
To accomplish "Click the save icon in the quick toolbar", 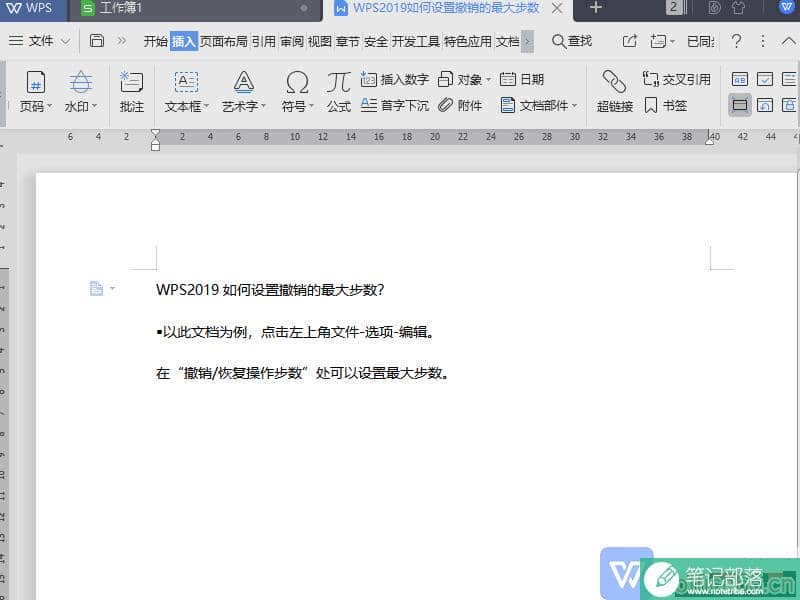I will coord(97,40).
